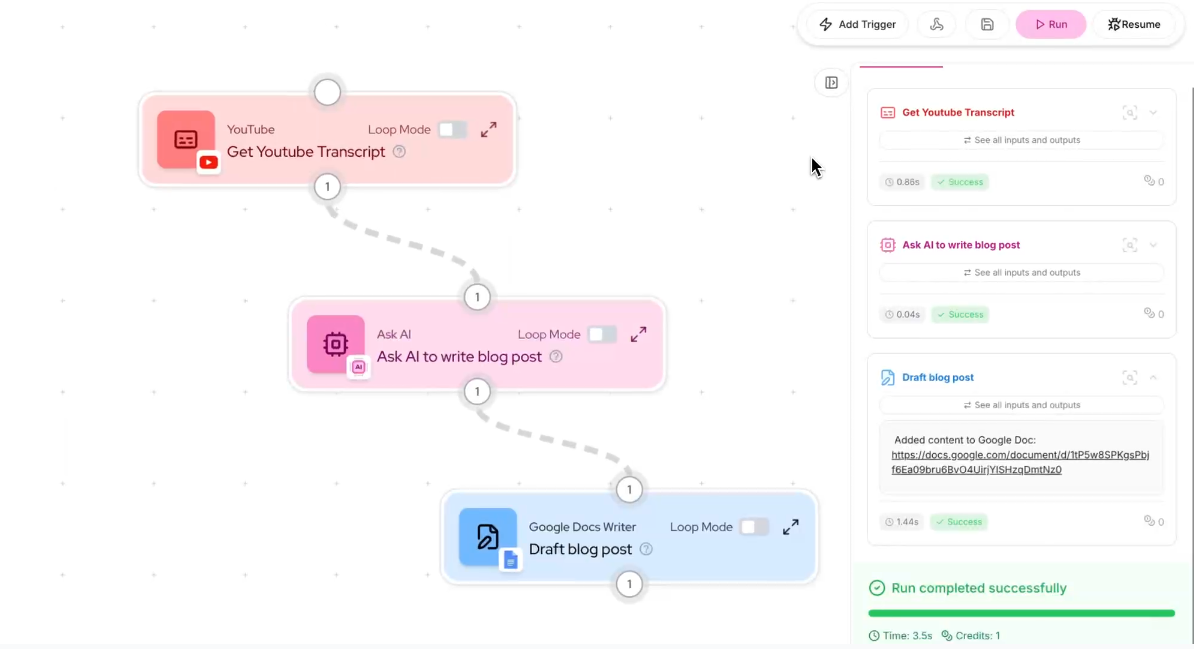Enable Loop Mode on Ask AI node
Viewport: 1194px width, 649px height.
pos(602,335)
